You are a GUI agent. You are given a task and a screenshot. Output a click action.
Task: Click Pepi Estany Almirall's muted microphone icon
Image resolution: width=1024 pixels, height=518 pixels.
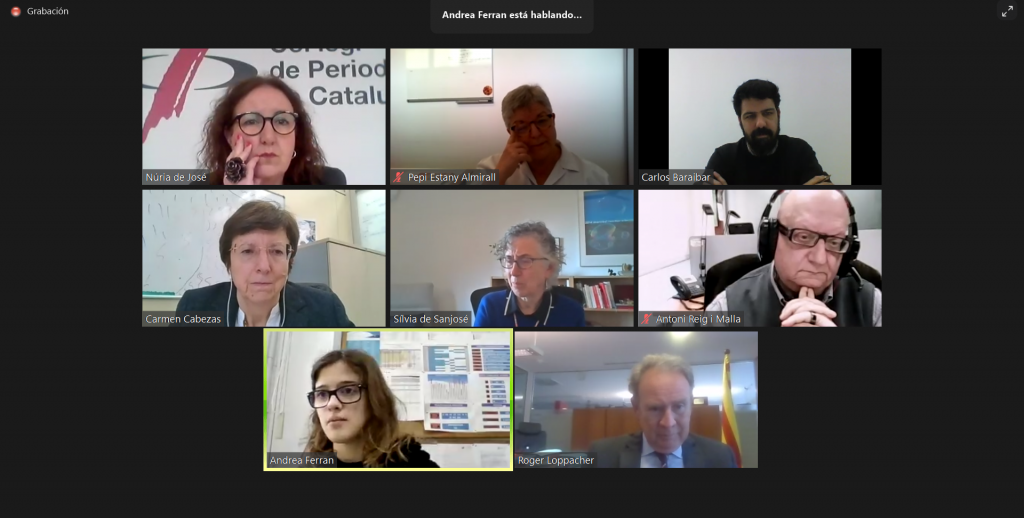(x=398, y=177)
